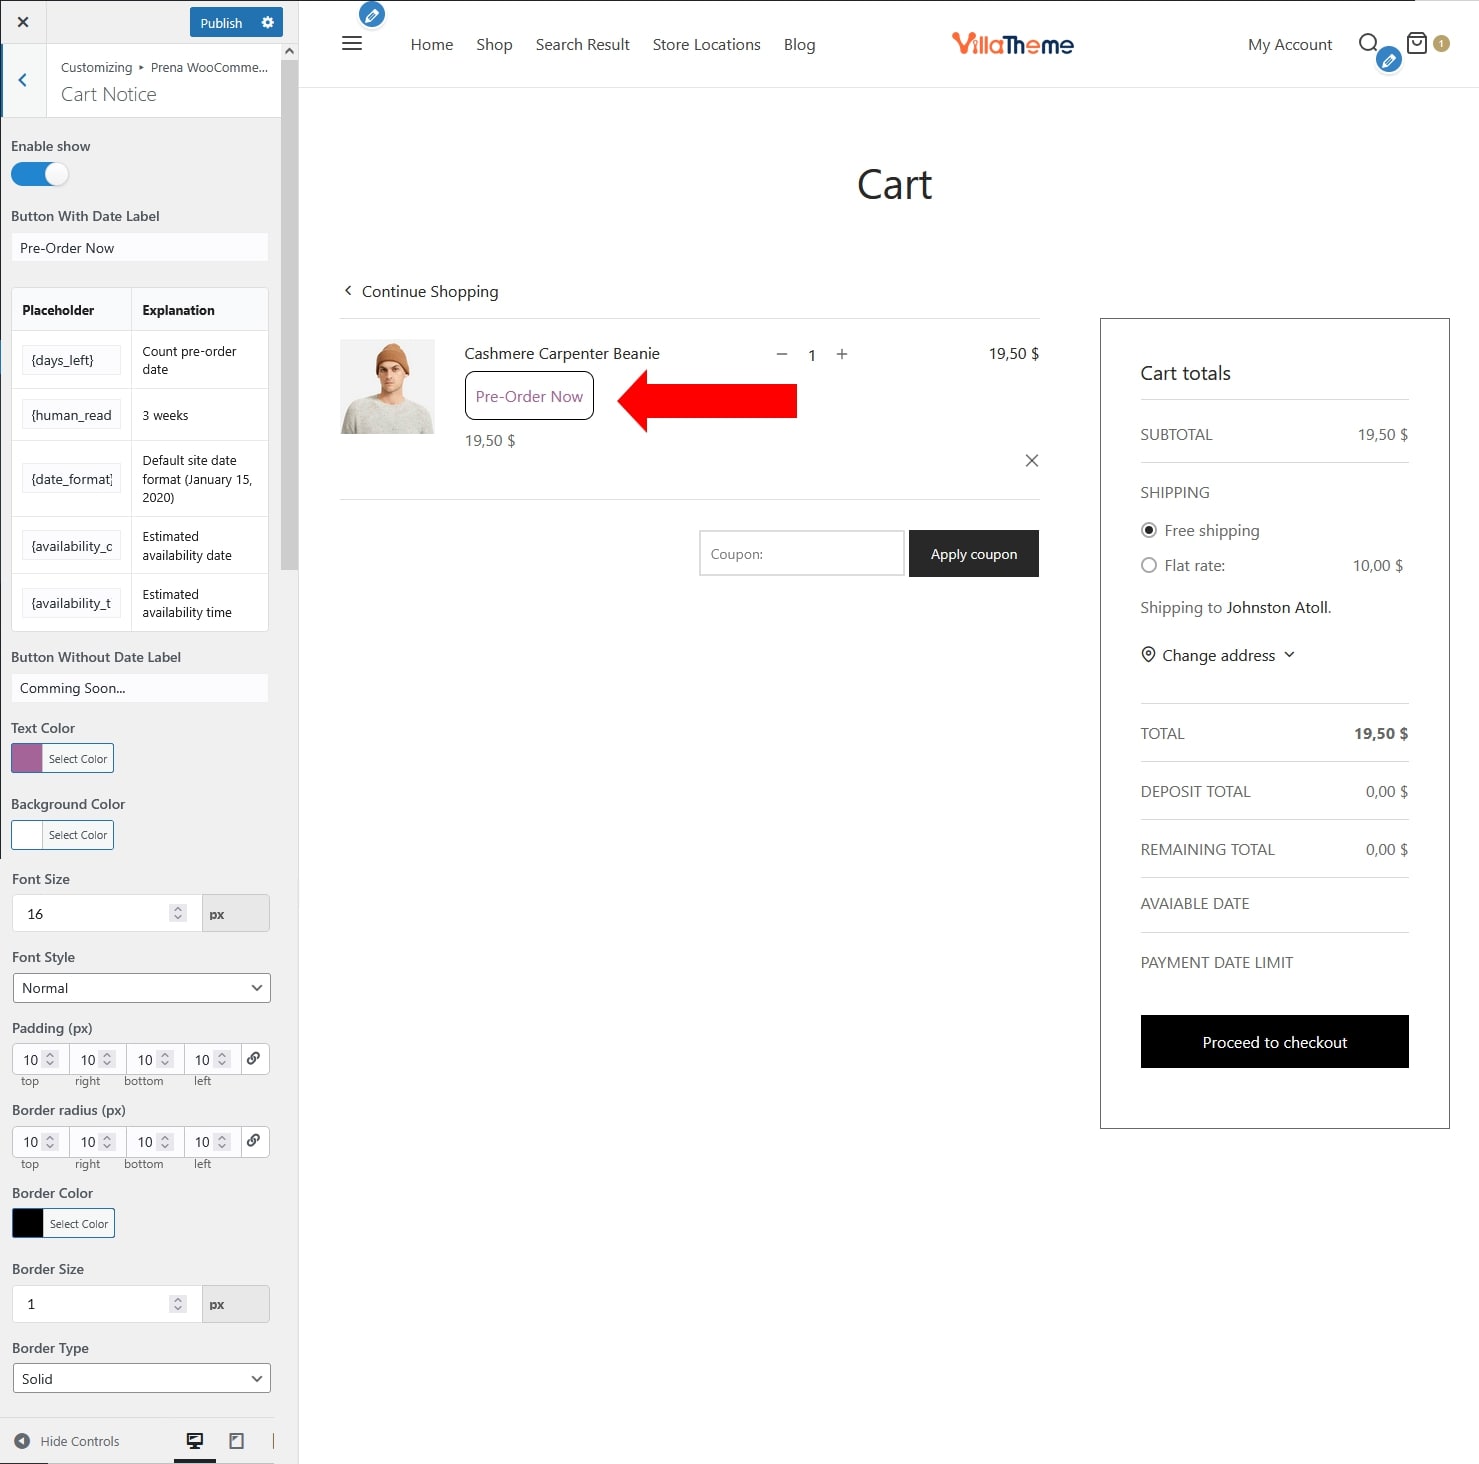Click the search magnifier icon in header
This screenshot has height=1464, width=1479.
pyautogui.click(x=1367, y=43)
